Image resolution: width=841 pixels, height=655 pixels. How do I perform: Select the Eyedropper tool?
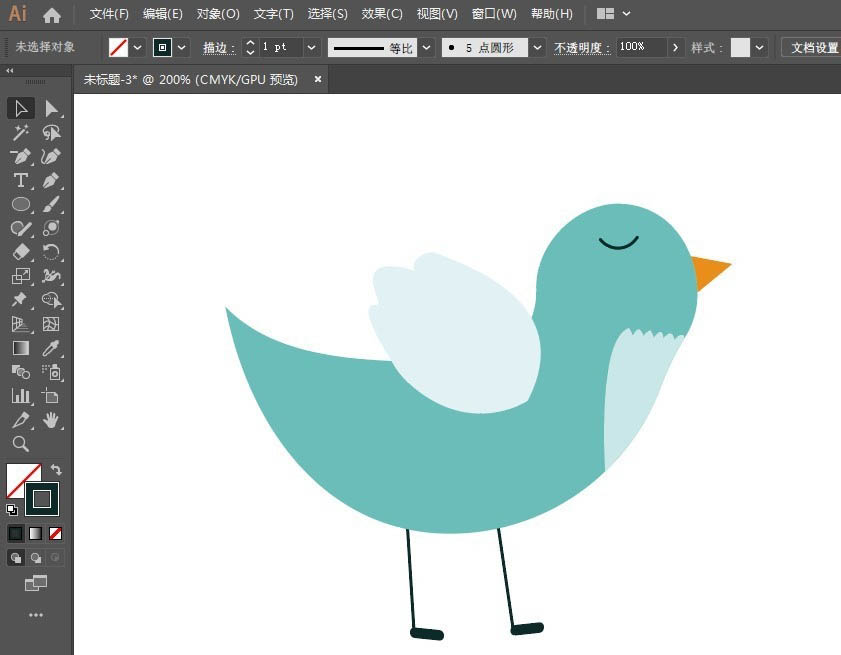(x=51, y=348)
